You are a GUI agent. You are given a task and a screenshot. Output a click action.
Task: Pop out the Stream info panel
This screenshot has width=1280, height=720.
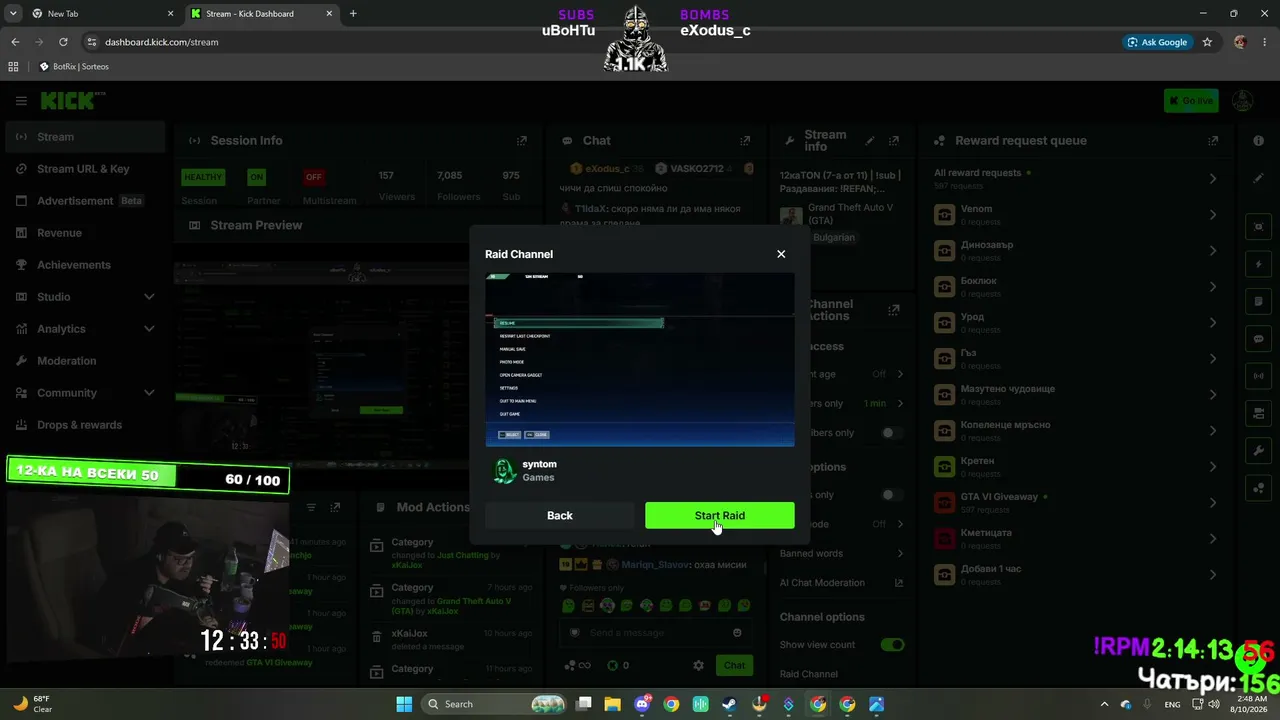[x=894, y=141]
